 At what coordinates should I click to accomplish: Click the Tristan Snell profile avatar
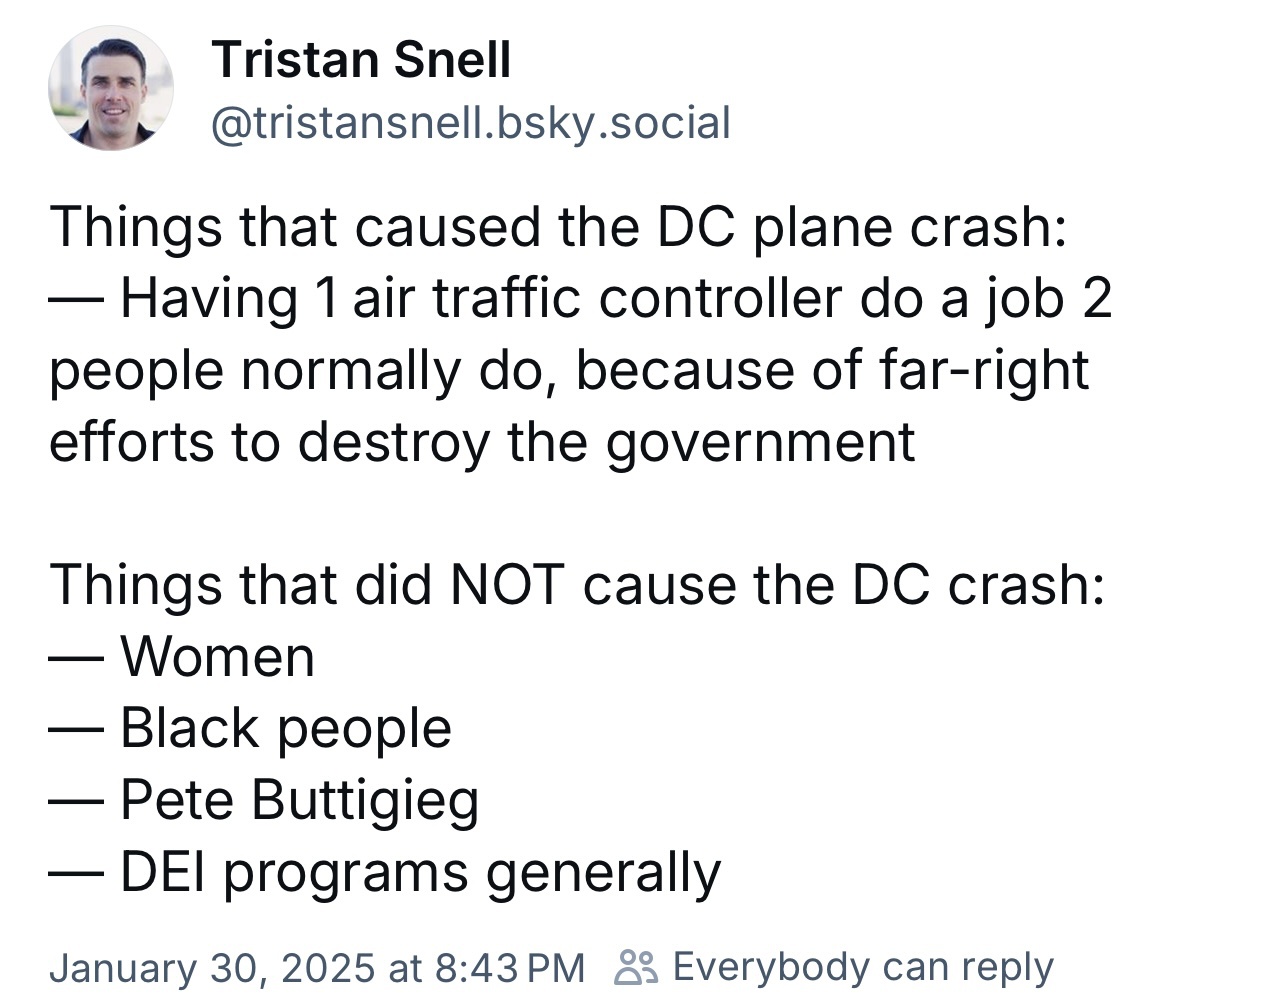pos(110,89)
